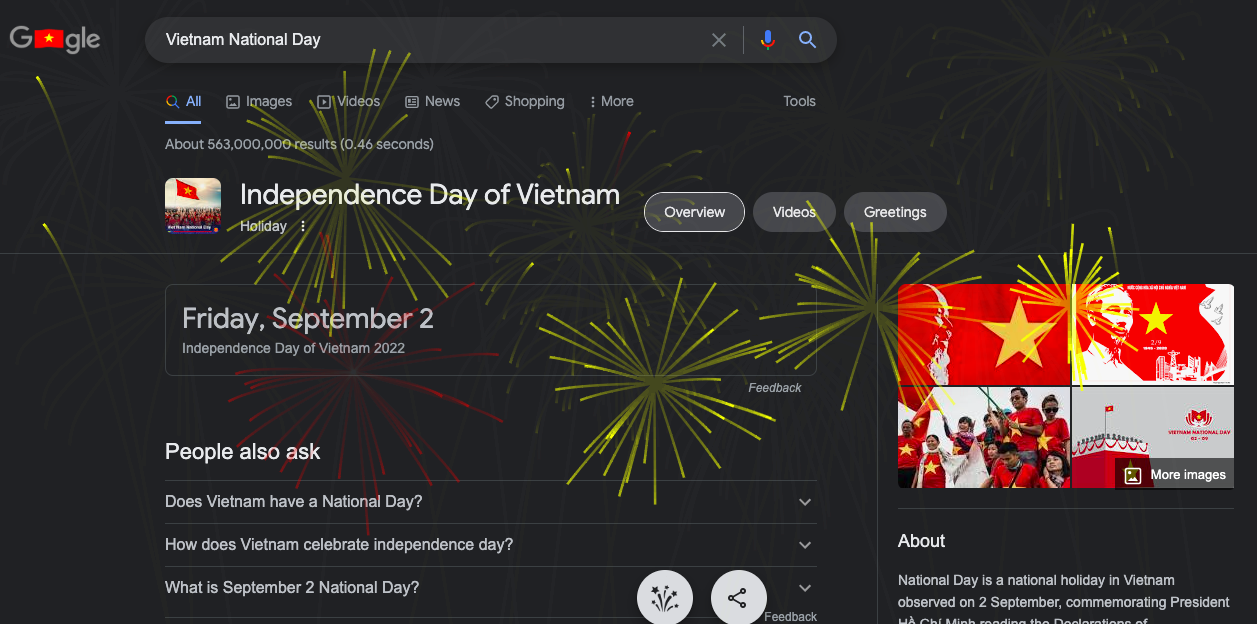Start voice search with the microphone icon
The width and height of the screenshot is (1257, 624).
click(x=767, y=40)
